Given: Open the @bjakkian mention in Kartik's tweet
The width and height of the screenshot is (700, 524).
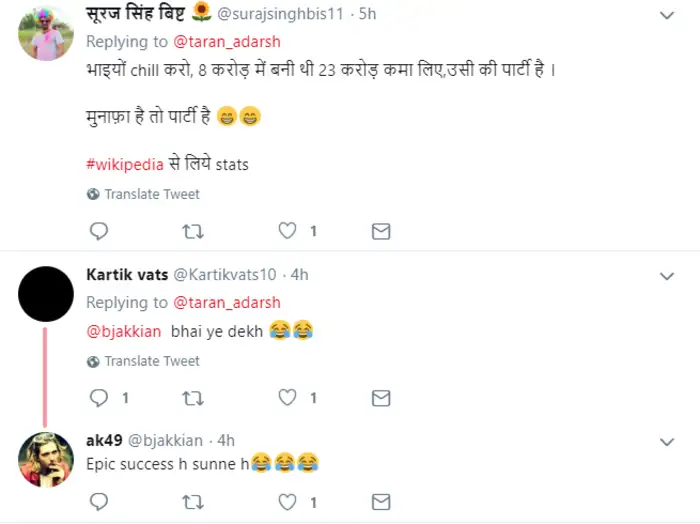Looking at the screenshot, I should click(124, 330).
